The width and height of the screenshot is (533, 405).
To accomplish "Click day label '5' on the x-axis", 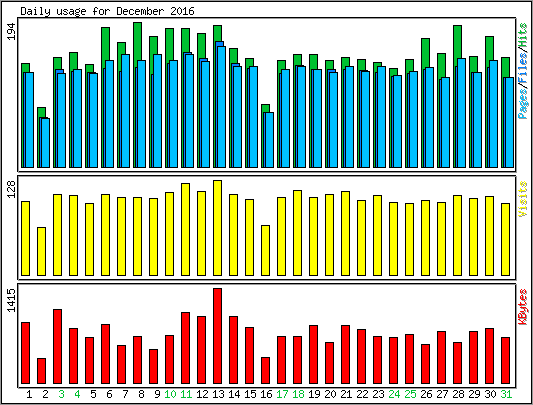I will click(x=93, y=394).
